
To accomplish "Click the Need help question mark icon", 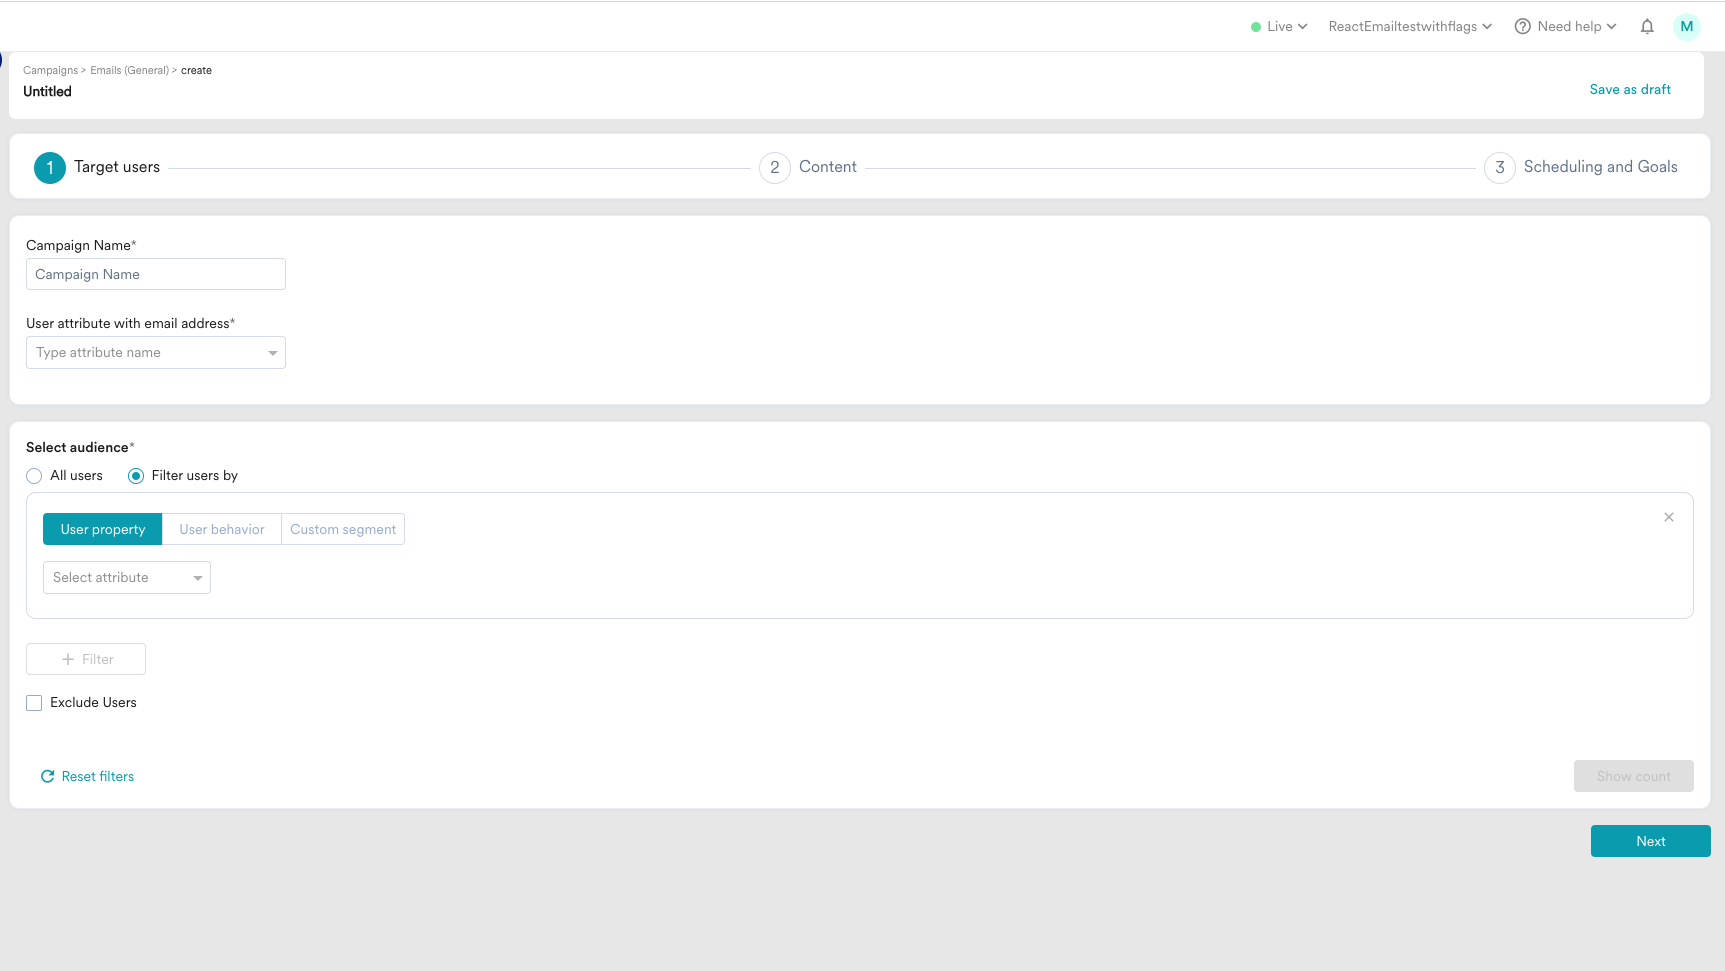I will 1522,27.
